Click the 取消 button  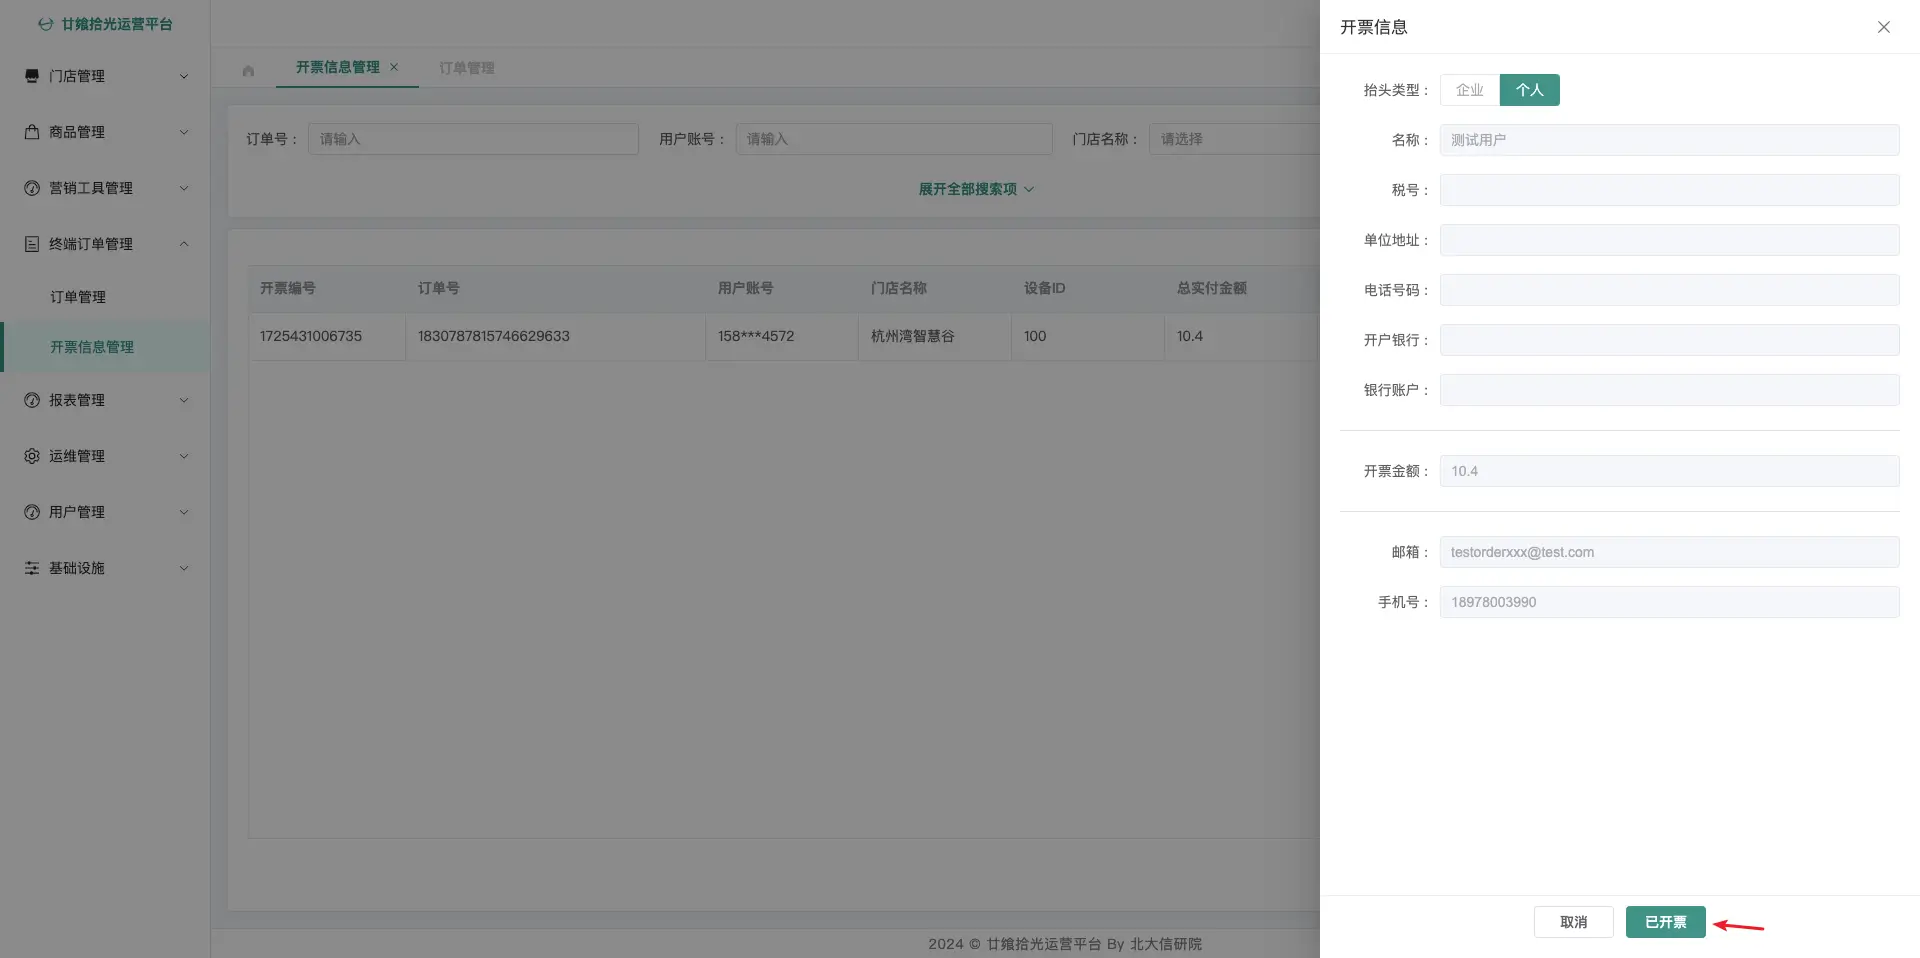pyautogui.click(x=1574, y=922)
